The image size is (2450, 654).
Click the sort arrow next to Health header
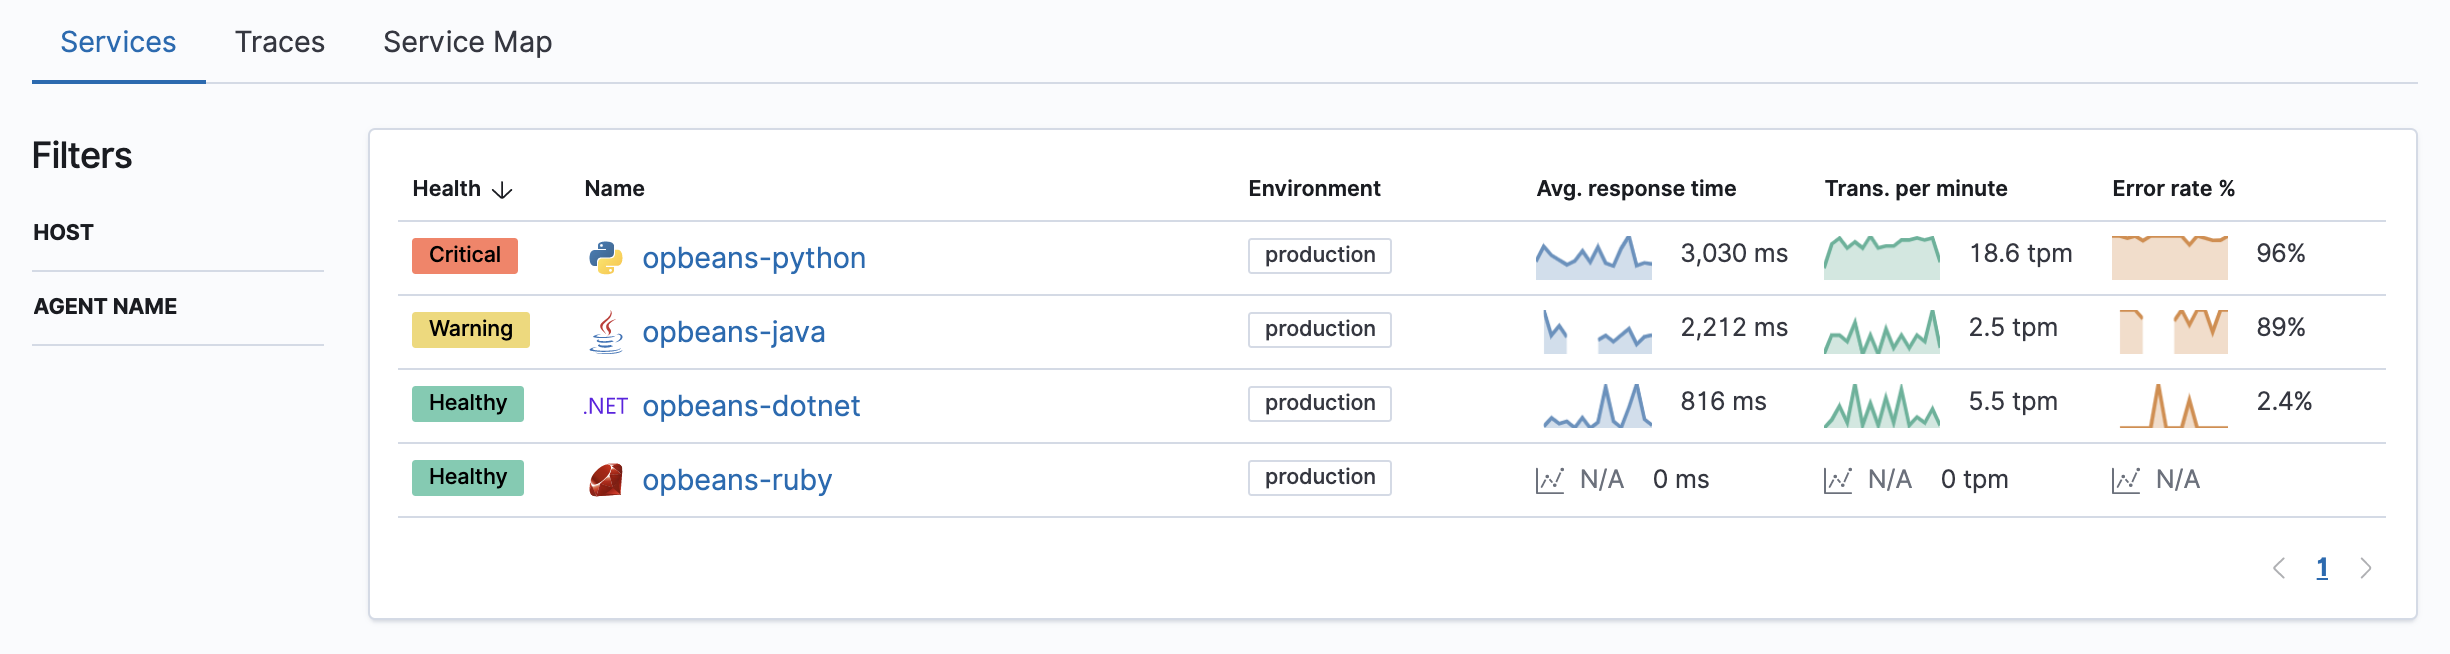[x=502, y=190]
